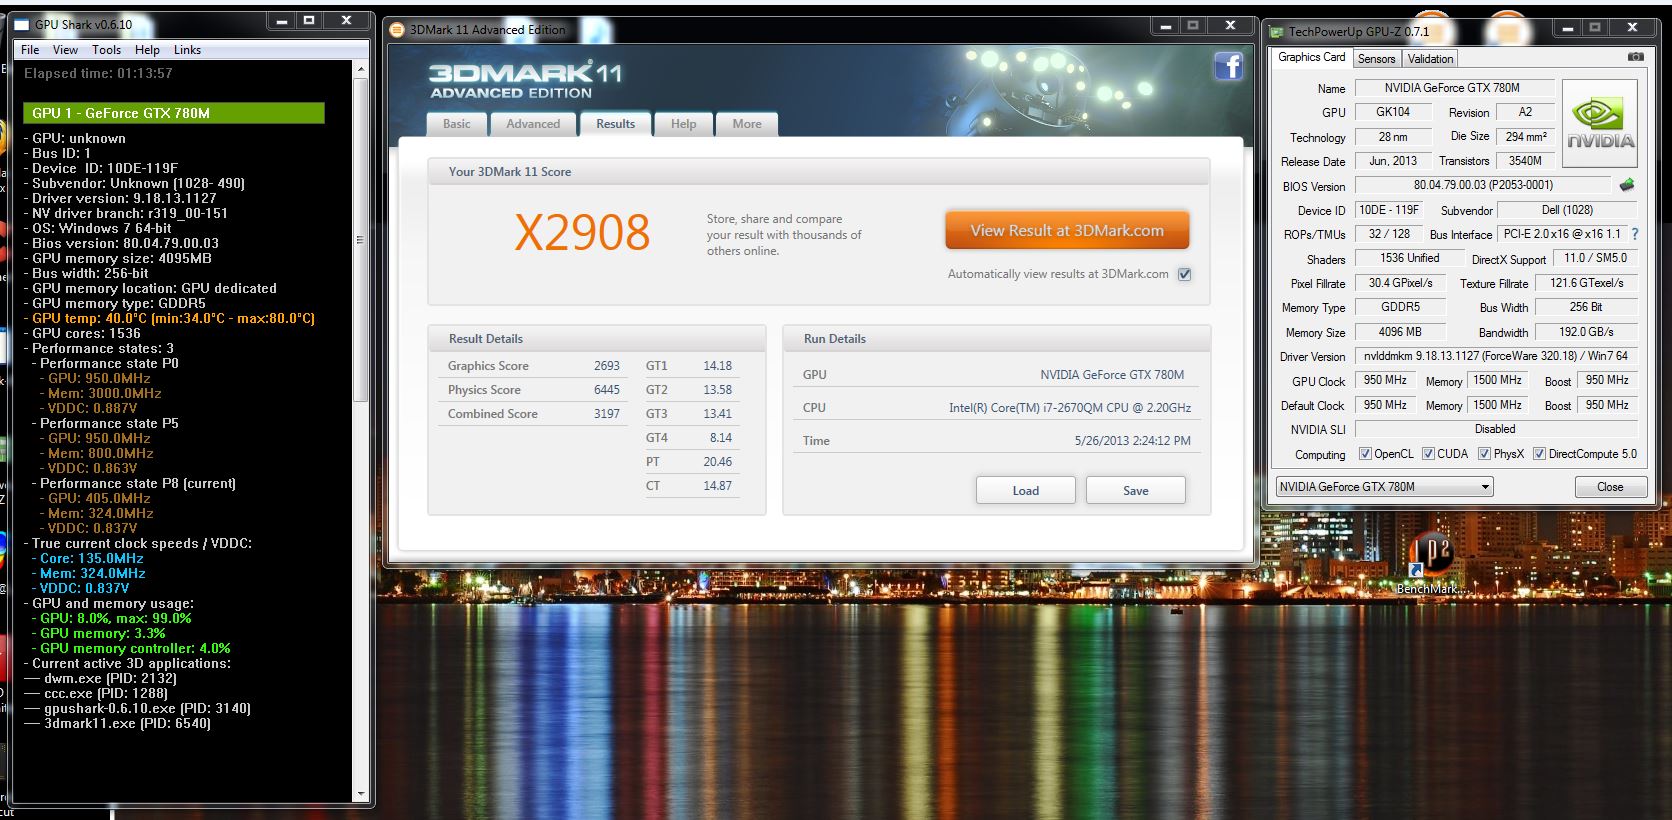Viewport: 1672px width, 820px height.
Task: Toggle the PhysX checkbox in GPU-Z
Action: pos(1484,454)
